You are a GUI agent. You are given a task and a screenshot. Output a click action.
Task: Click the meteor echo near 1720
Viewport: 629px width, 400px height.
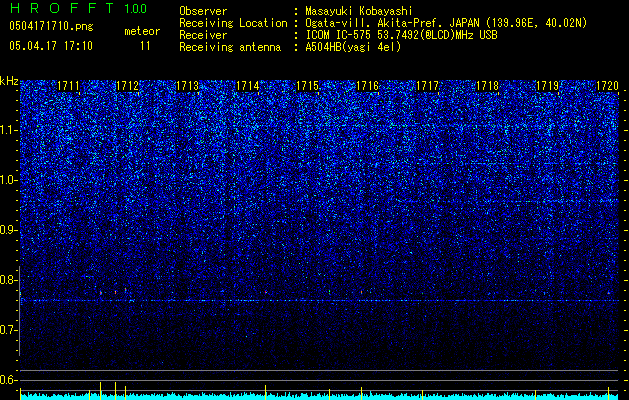(x=609, y=293)
